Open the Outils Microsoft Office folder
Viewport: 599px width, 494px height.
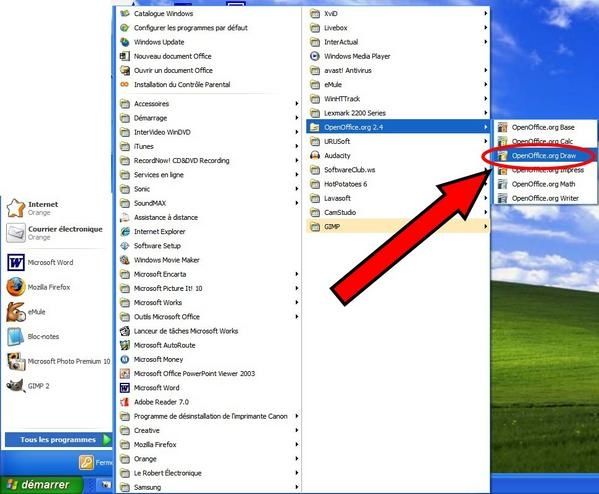click(167, 317)
